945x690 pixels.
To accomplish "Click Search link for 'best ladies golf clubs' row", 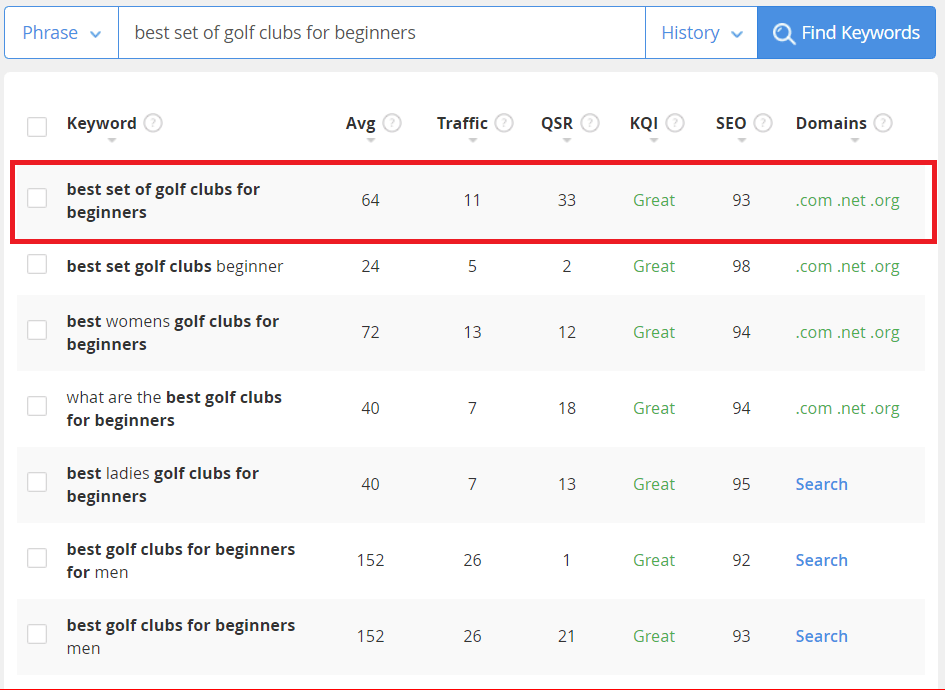I will coord(821,484).
